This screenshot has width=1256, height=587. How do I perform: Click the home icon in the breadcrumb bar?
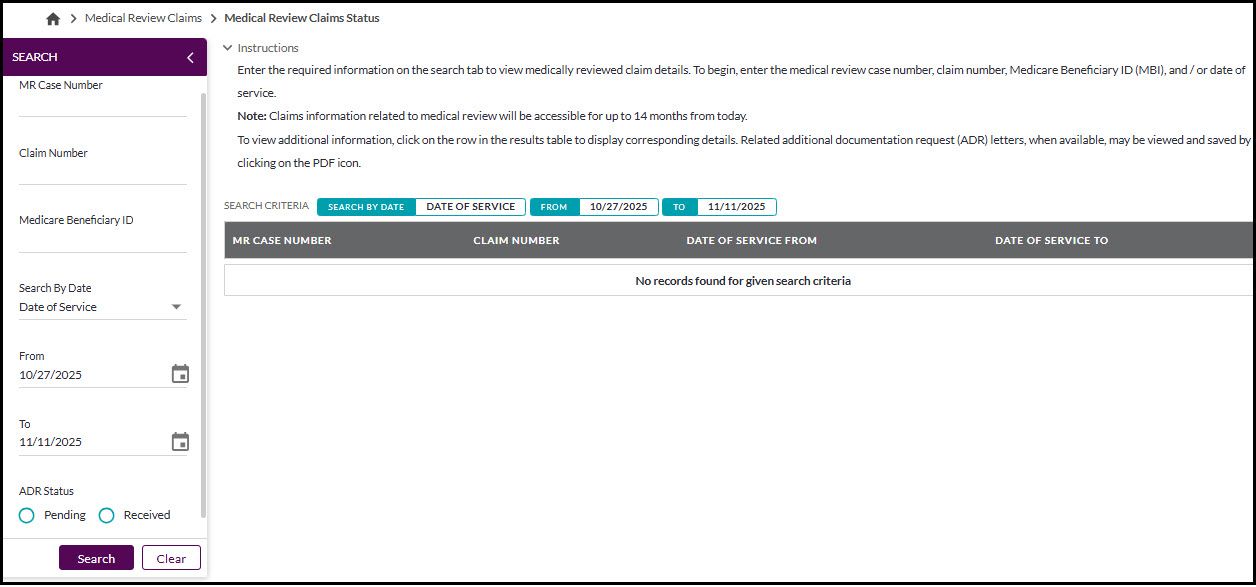point(52,17)
